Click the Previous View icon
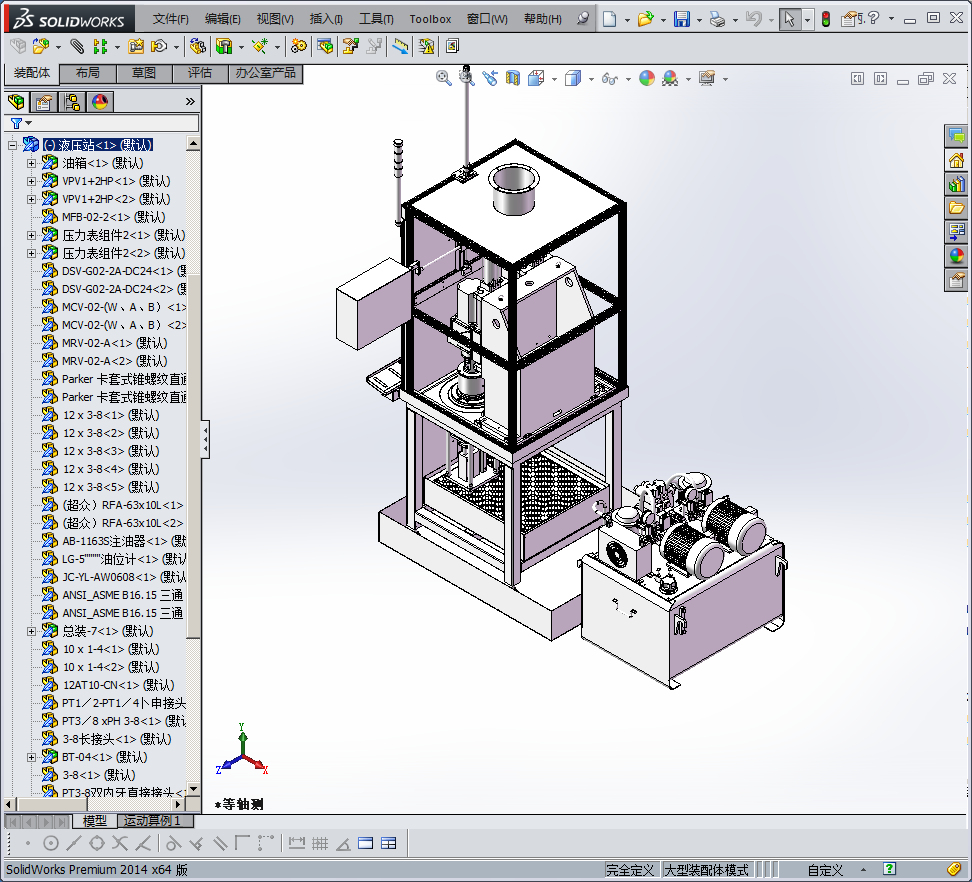This screenshot has width=972, height=882. click(x=490, y=78)
